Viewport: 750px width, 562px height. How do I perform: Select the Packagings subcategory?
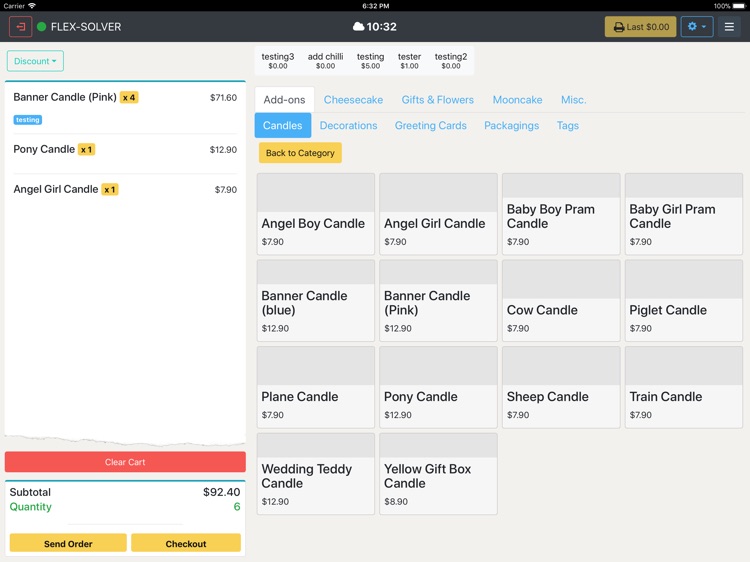click(511, 125)
